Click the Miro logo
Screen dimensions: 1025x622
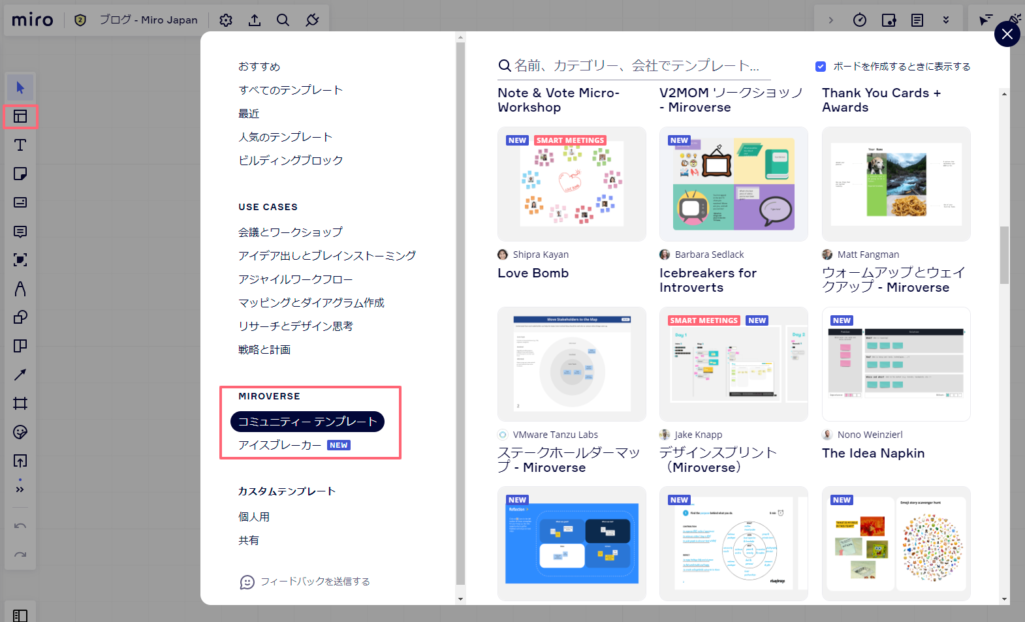32,20
